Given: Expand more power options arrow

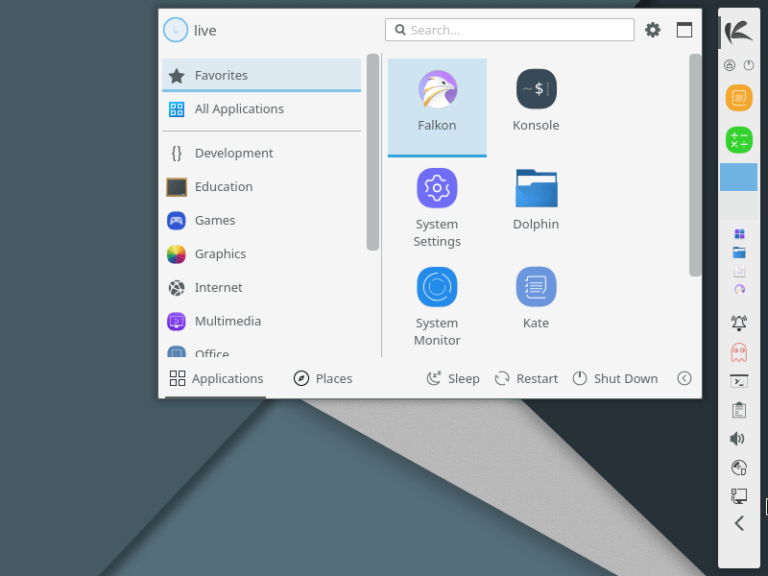Looking at the screenshot, I should tap(684, 378).
